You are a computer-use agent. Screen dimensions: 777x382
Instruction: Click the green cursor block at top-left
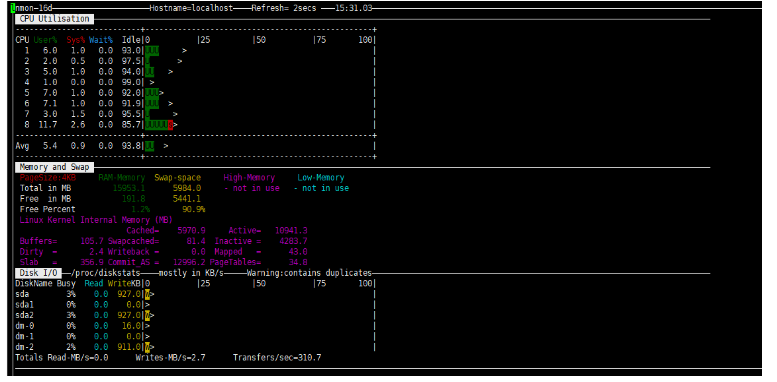click(13, 8)
